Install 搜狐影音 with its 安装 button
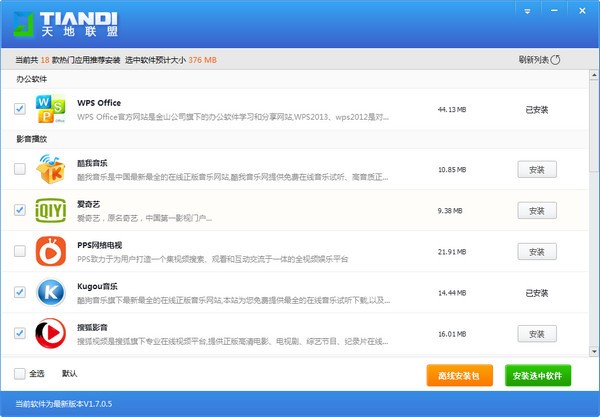600x417 pixels. point(537,334)
